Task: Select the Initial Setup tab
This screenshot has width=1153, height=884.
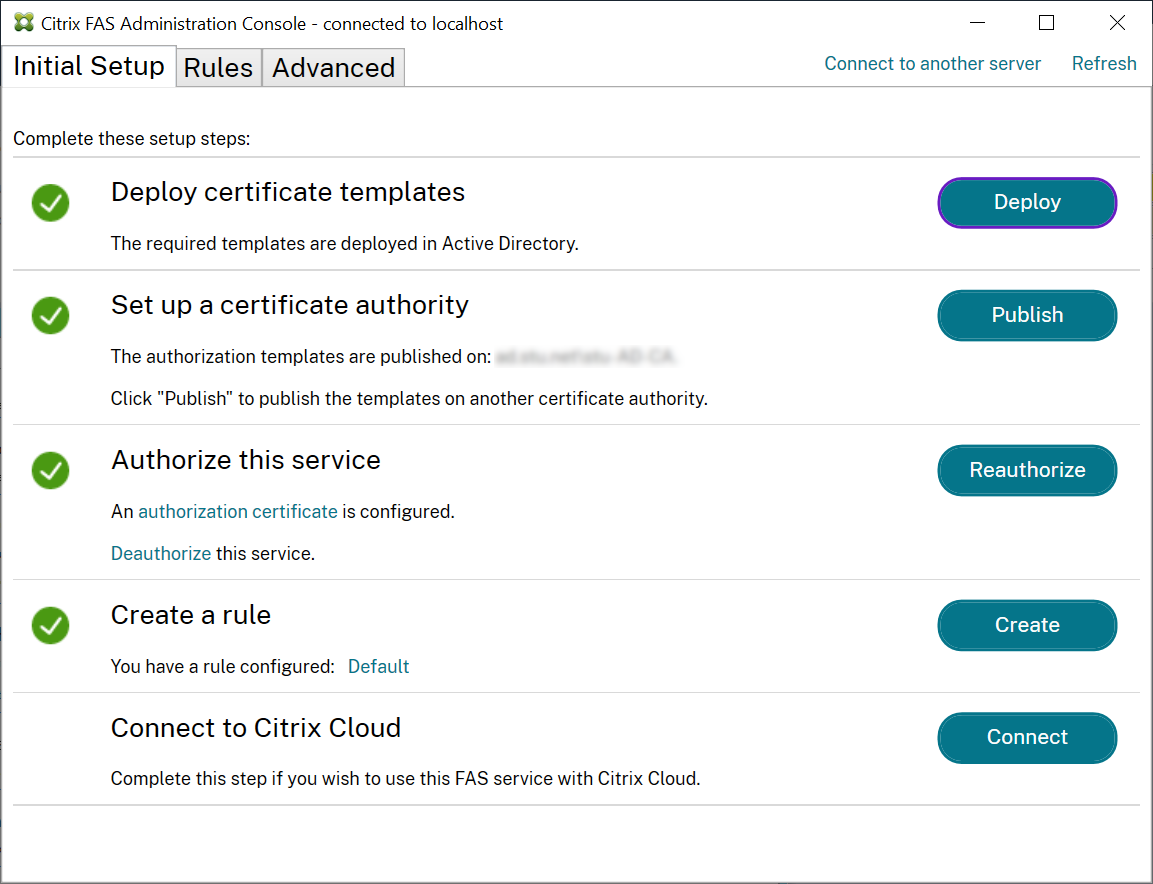Action: click(x=89, y=66)
